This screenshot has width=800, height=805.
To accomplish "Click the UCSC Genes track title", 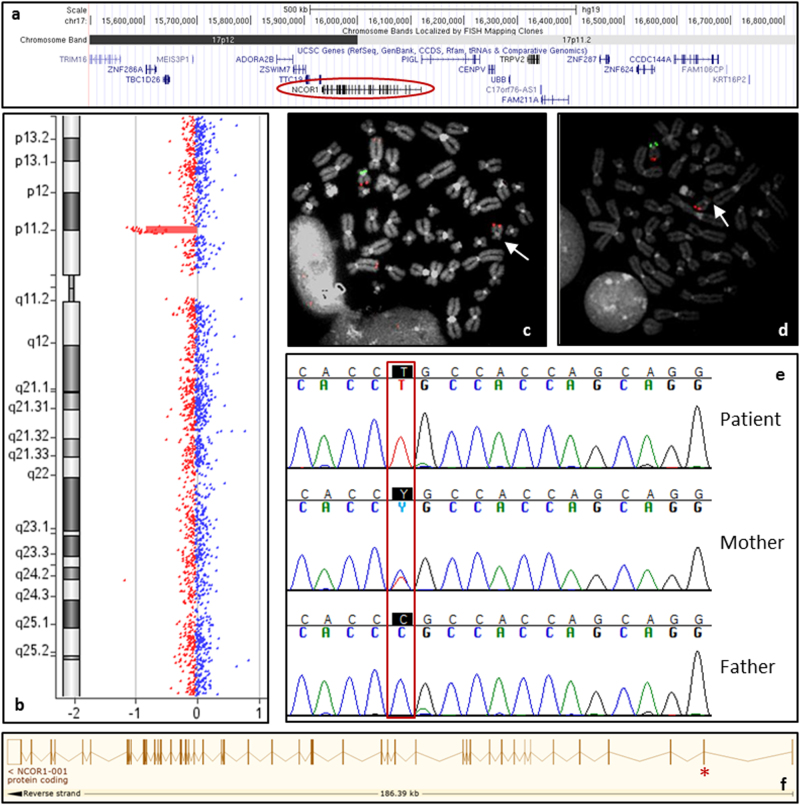I will [x=427, y=49].
